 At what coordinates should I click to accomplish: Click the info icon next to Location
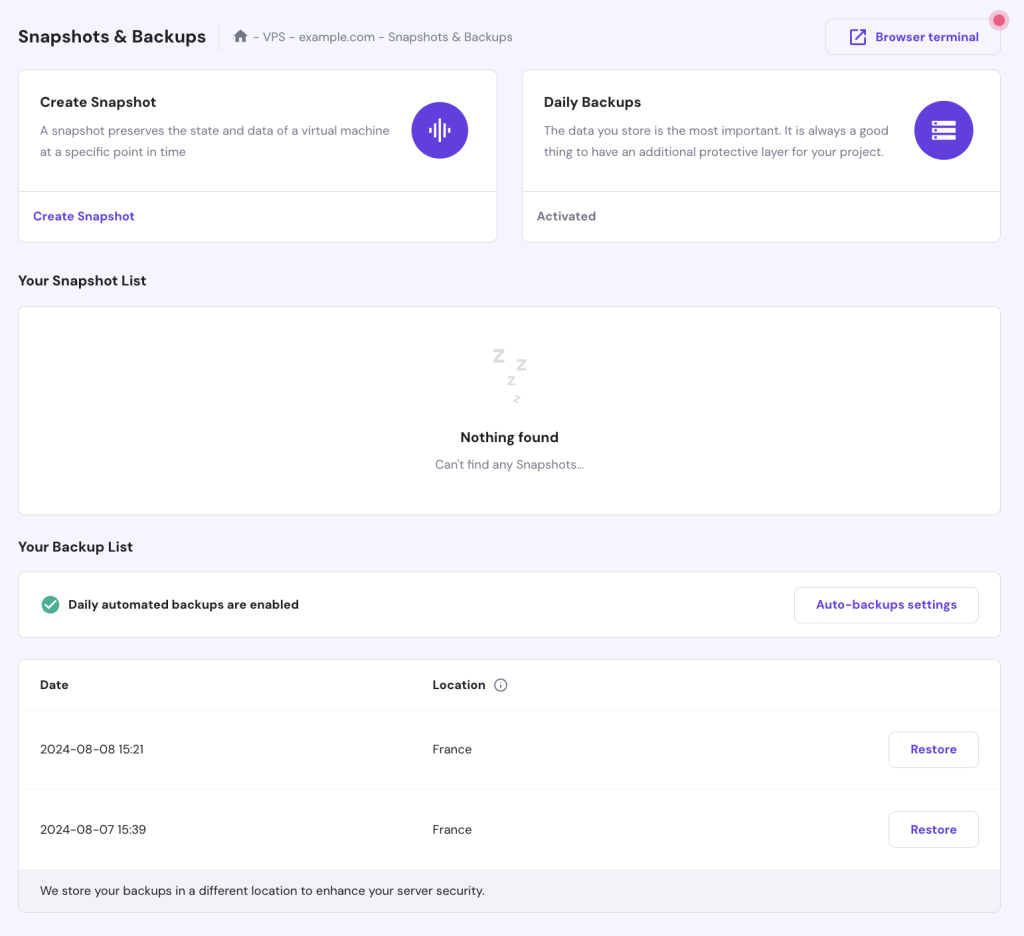click(500, 685)
